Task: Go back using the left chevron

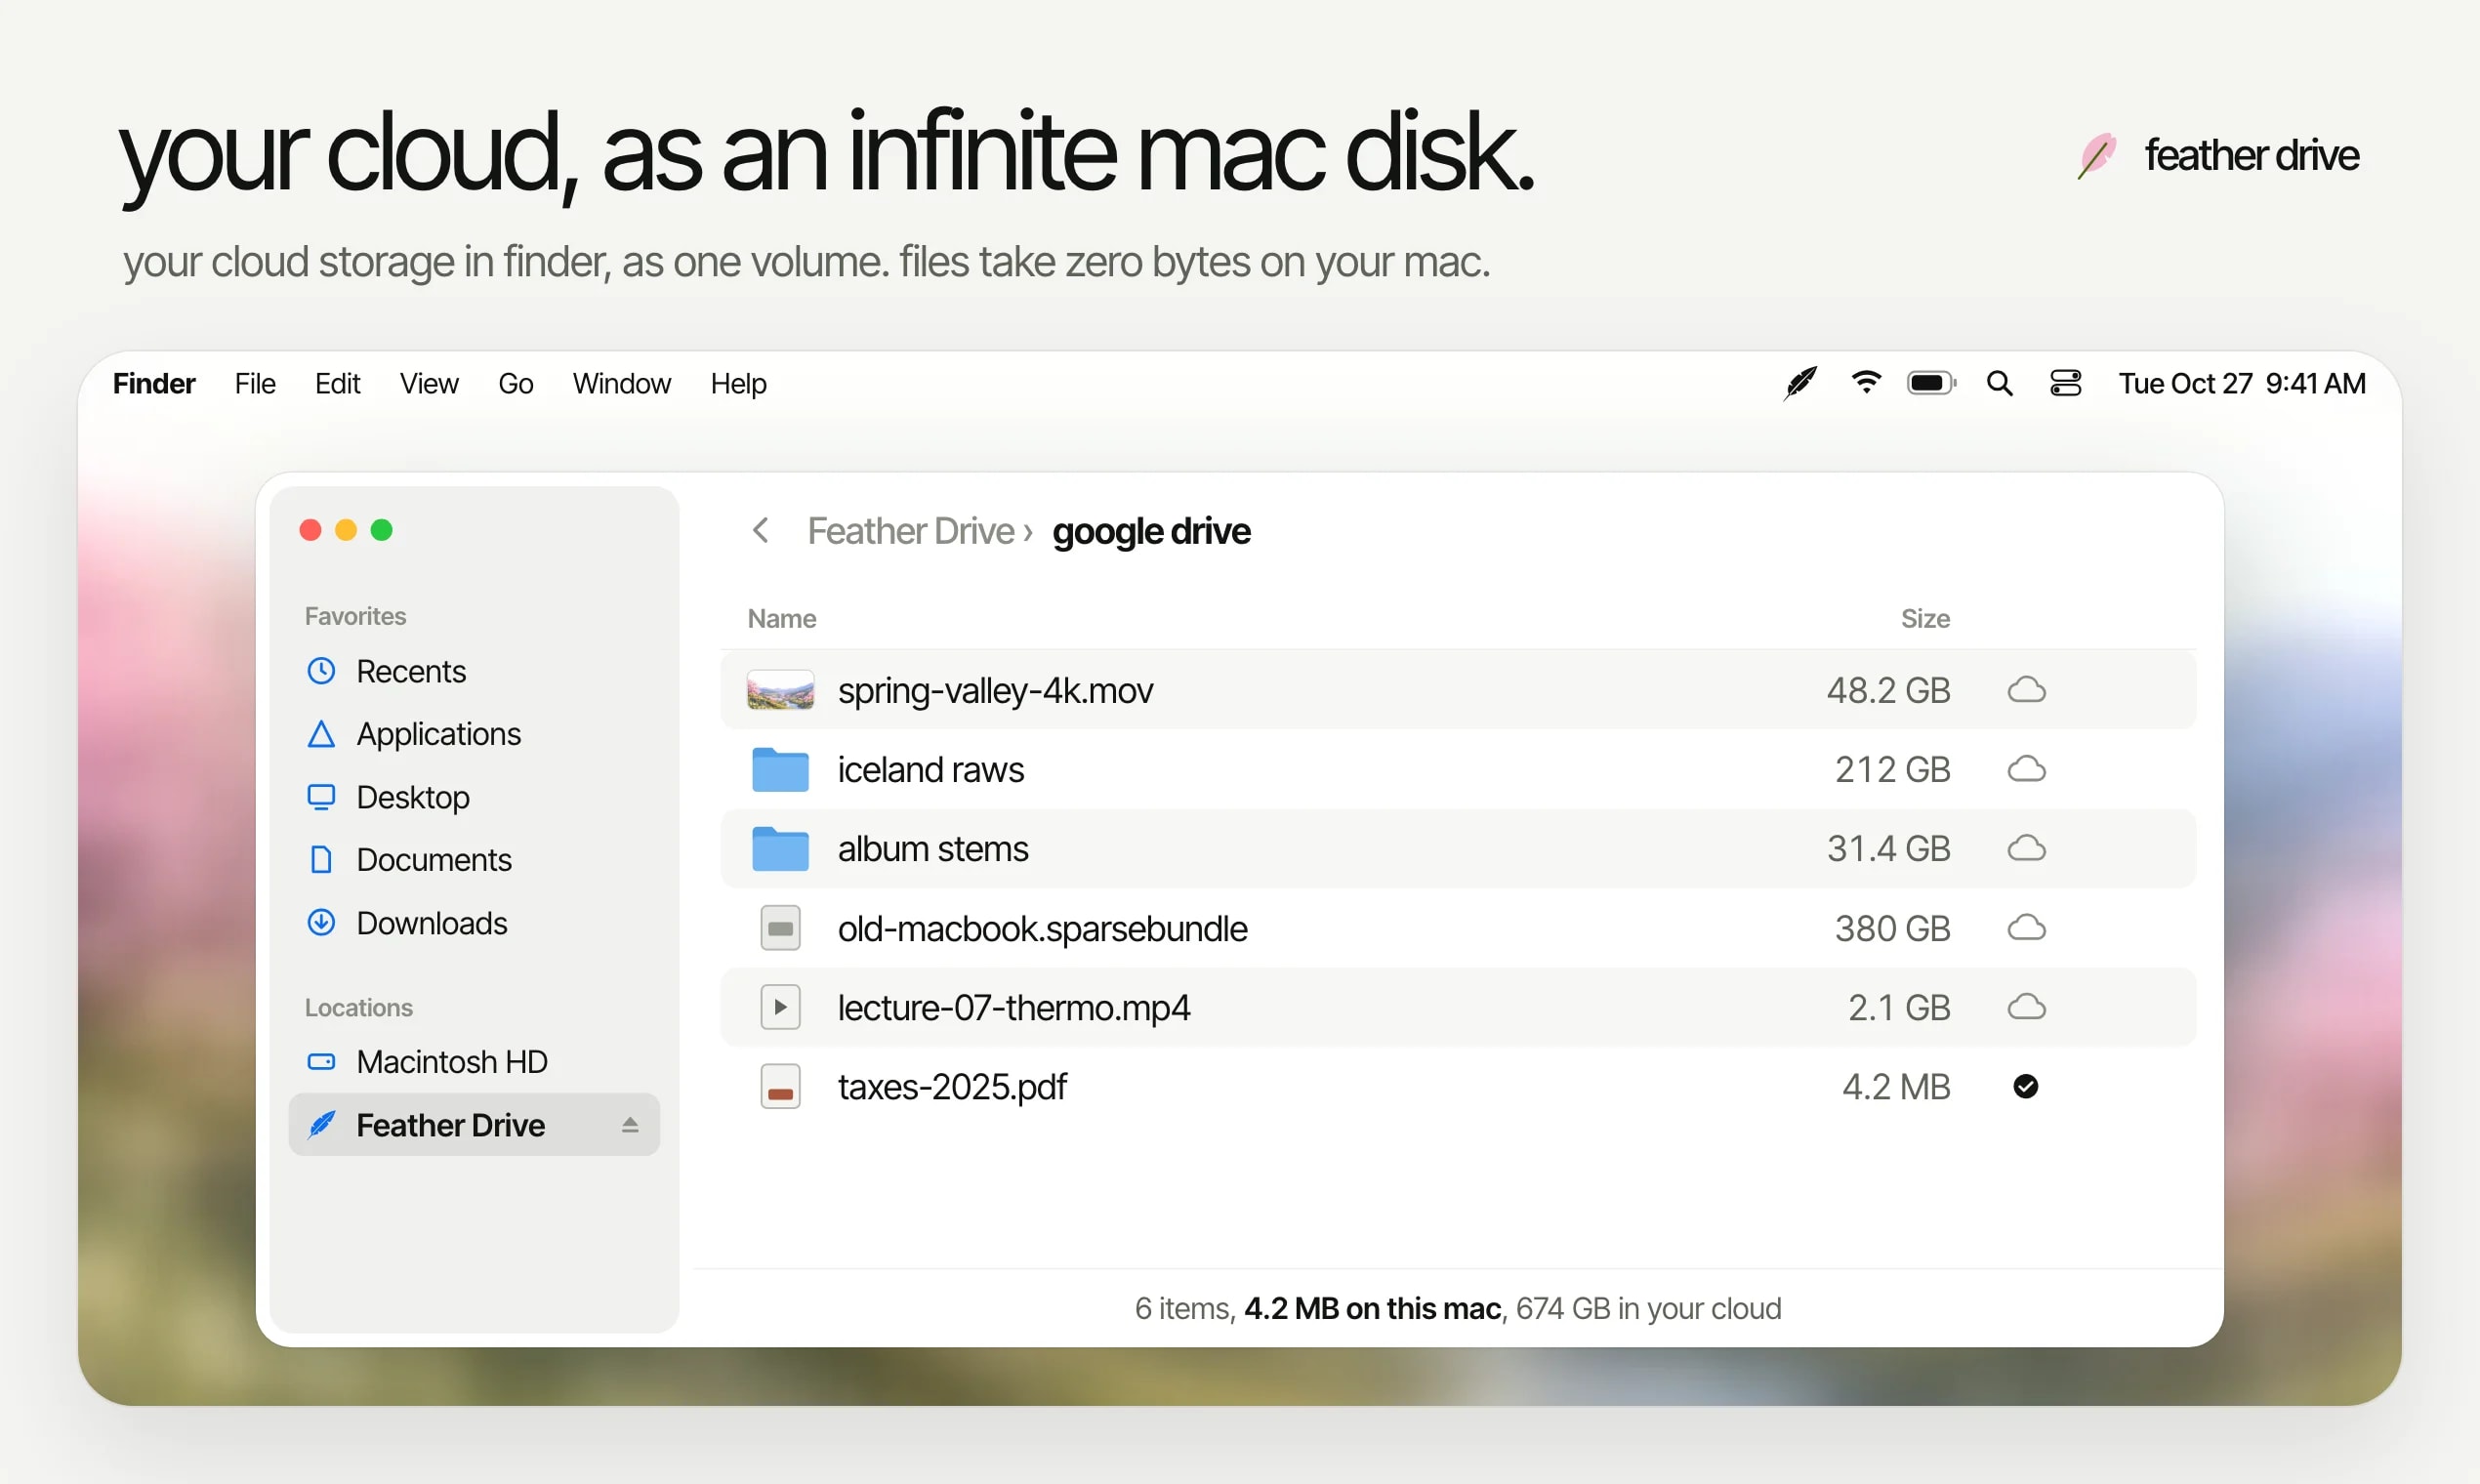Action: (x=761, y=530)
